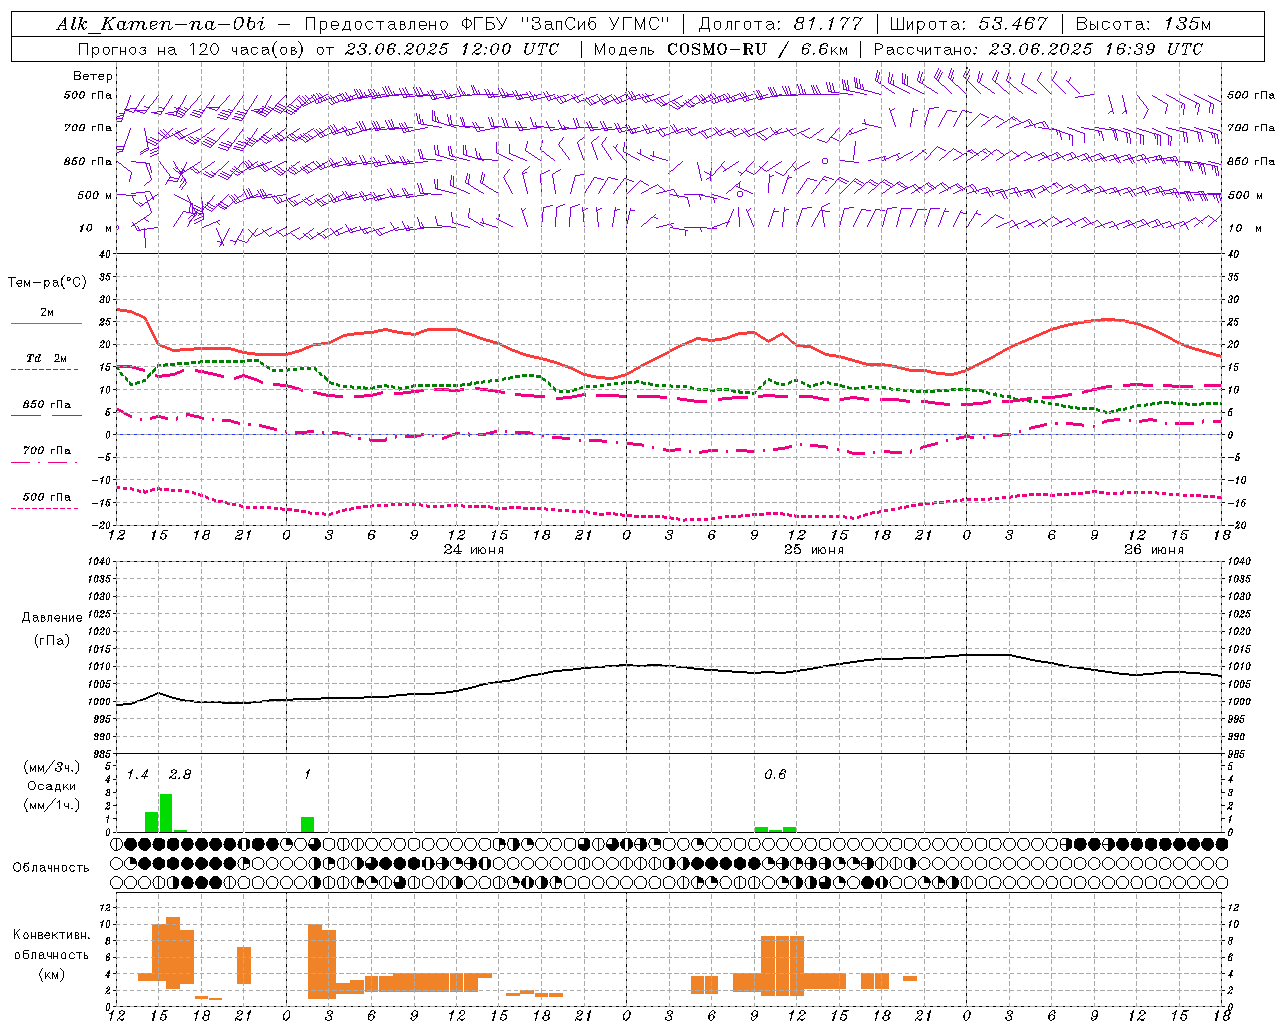1280x1024 pixels.
Task: Click the station name Alk_Kamen-na-Obi in header
Action: click(161, 24)
